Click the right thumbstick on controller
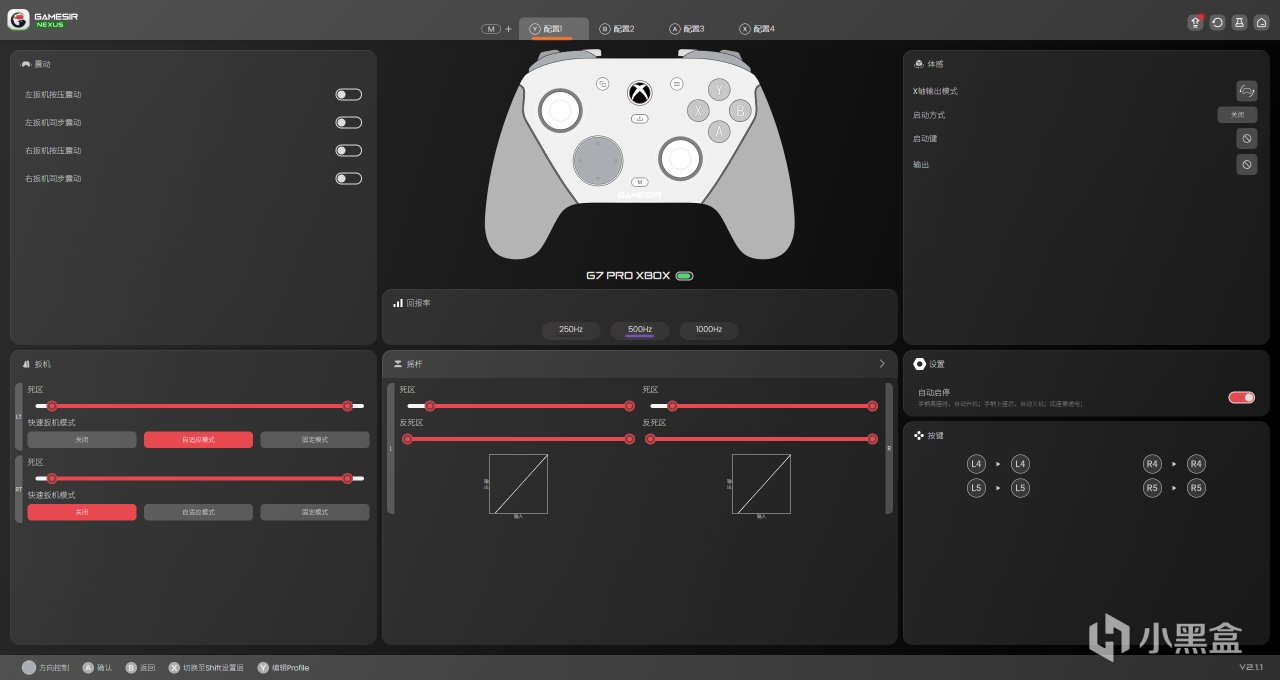This screenshot has width=1280, height=680. (680, 158)
